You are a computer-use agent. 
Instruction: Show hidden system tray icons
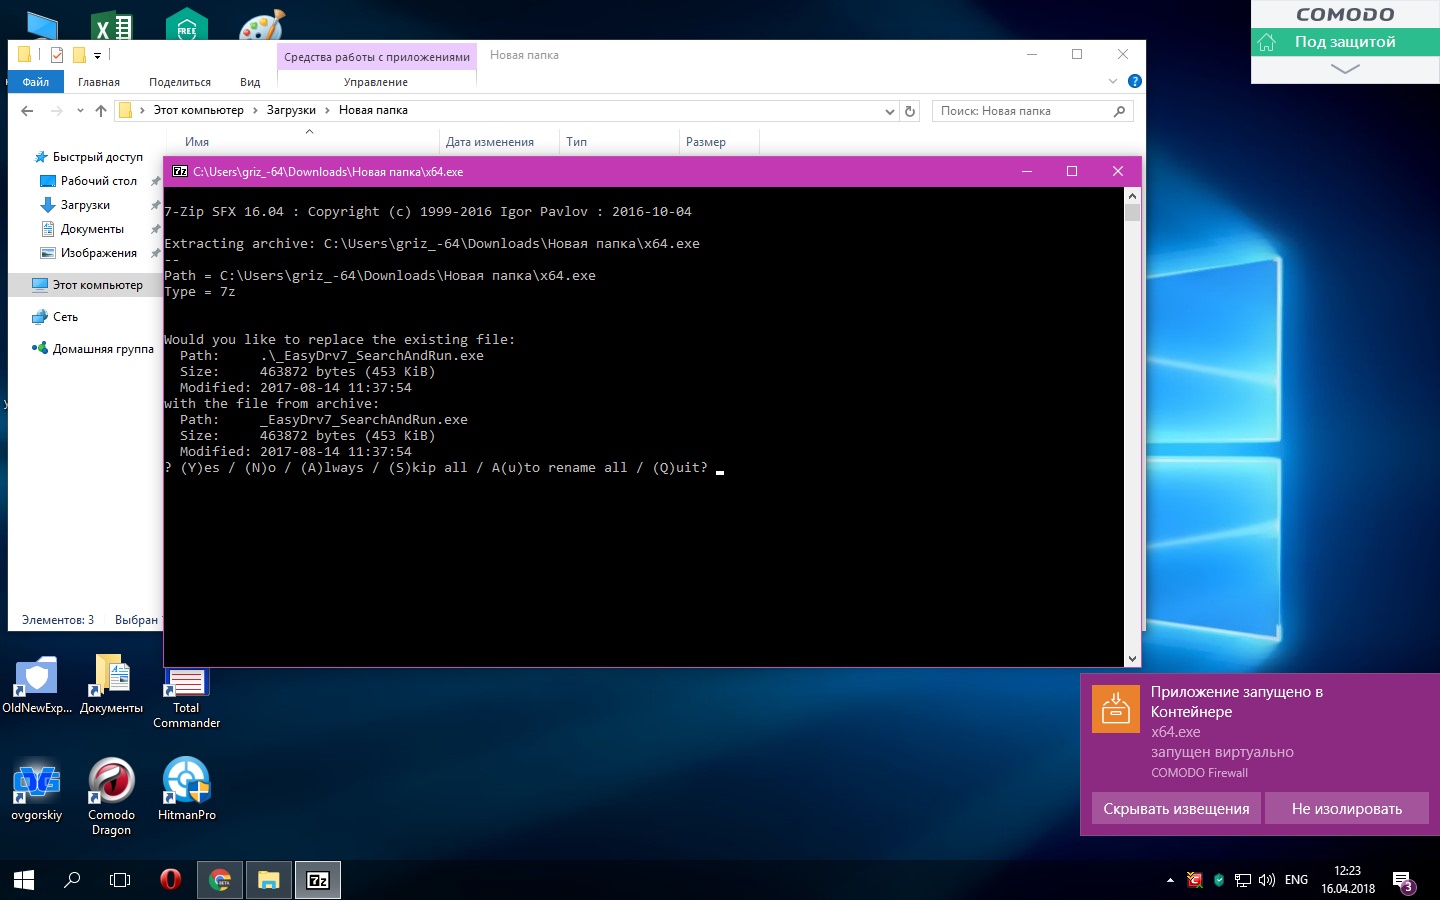tap(1170, 880)
